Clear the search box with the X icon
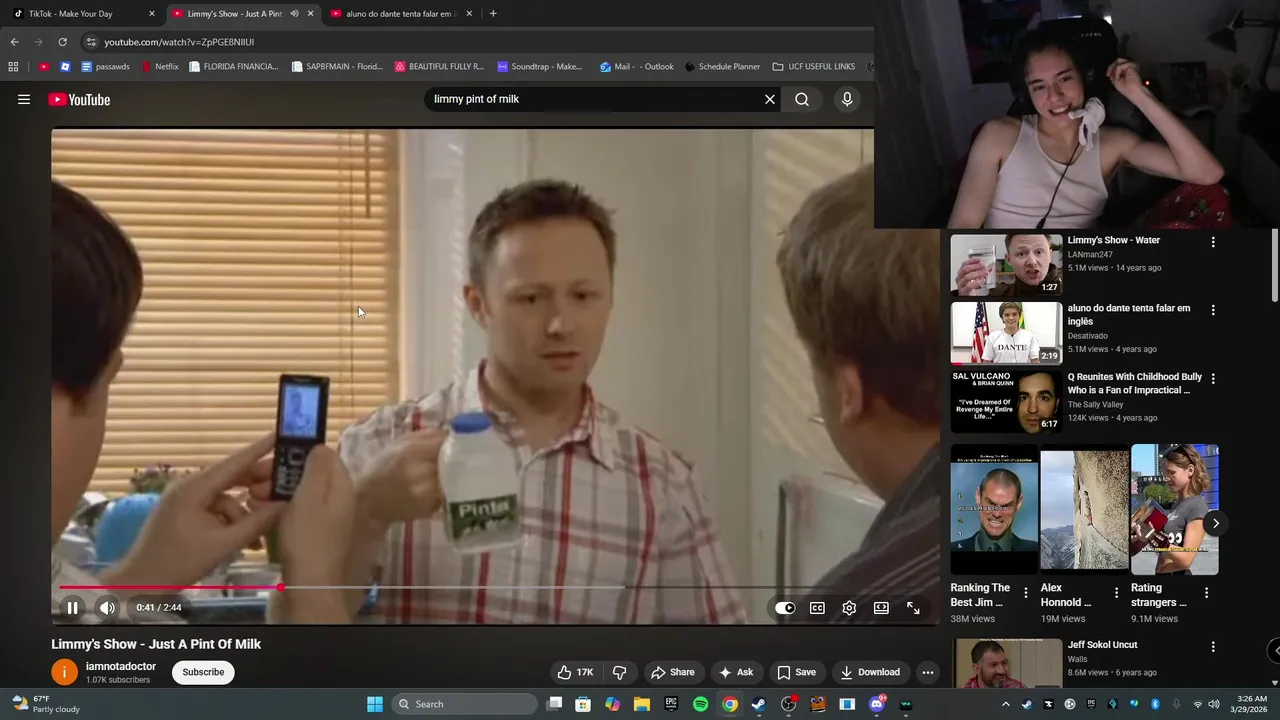This screenshot has width=1280, height=720. click(770, 99)
